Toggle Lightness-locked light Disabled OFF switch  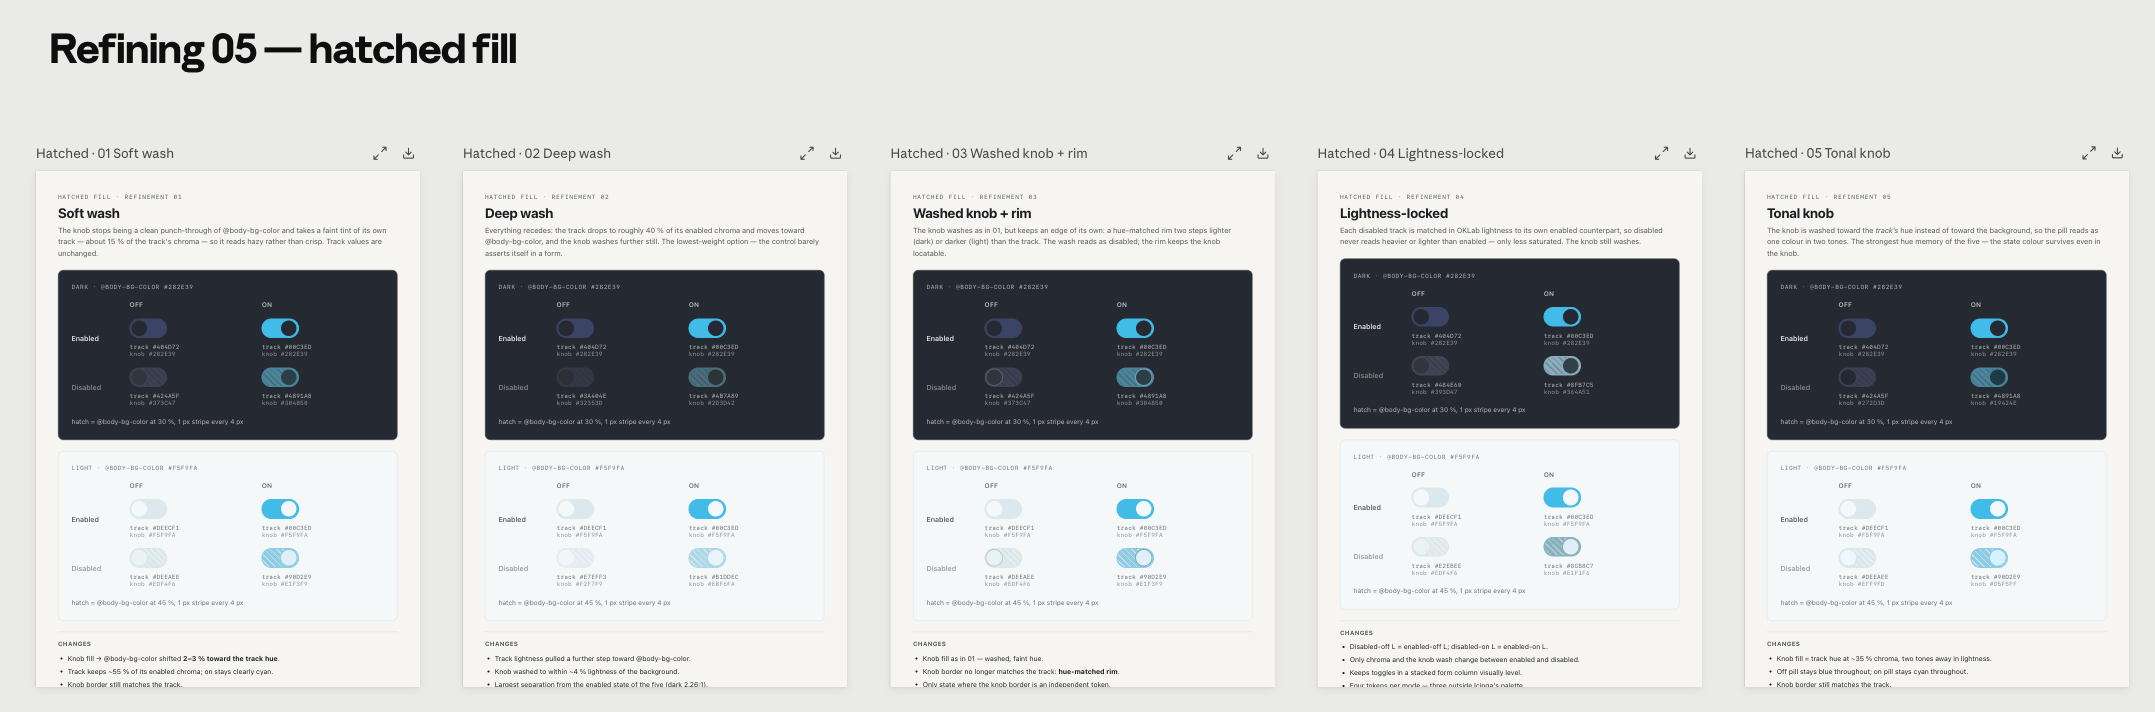tap(1430, 547)
